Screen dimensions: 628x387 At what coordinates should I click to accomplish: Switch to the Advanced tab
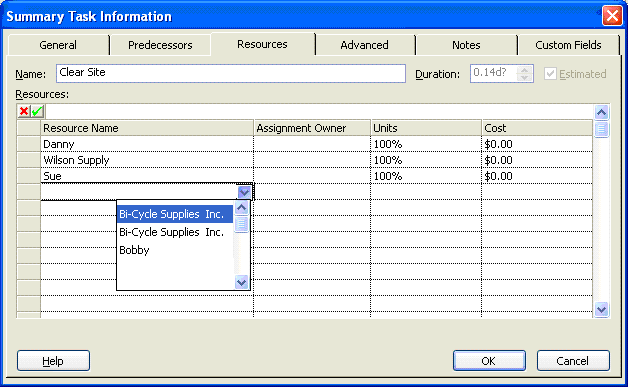[364, 45]
